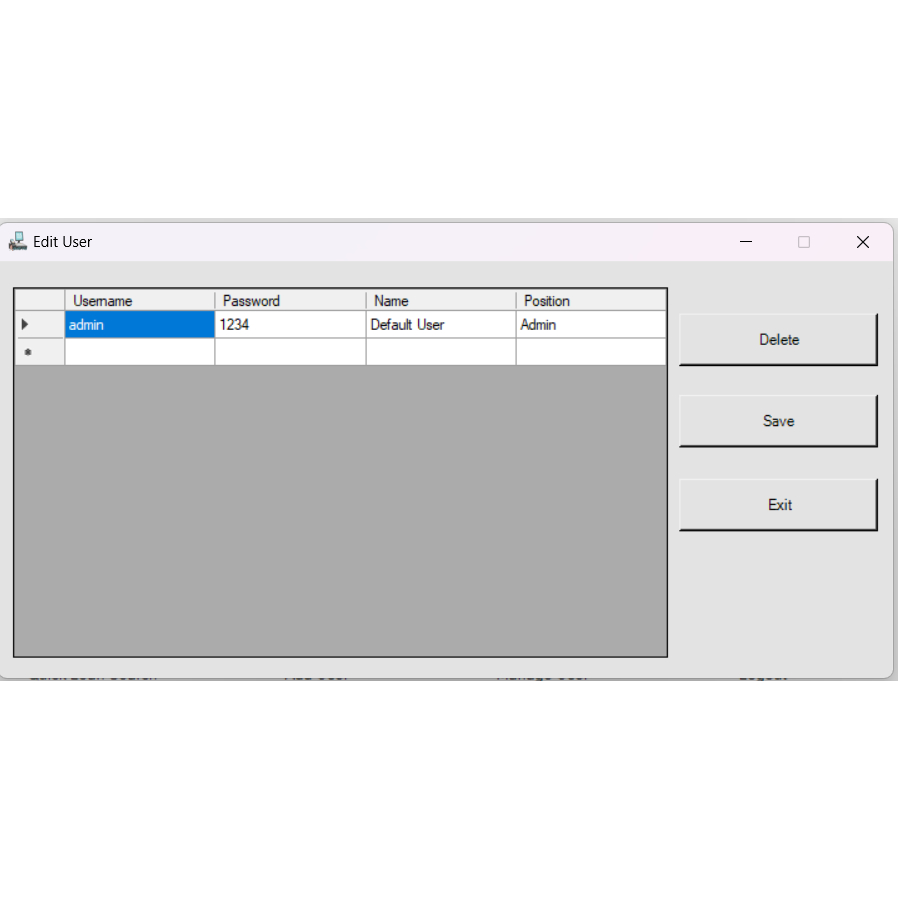Click the new row asterisk header
This screenshot has height=898, width=898.
[x=39, y=352]
